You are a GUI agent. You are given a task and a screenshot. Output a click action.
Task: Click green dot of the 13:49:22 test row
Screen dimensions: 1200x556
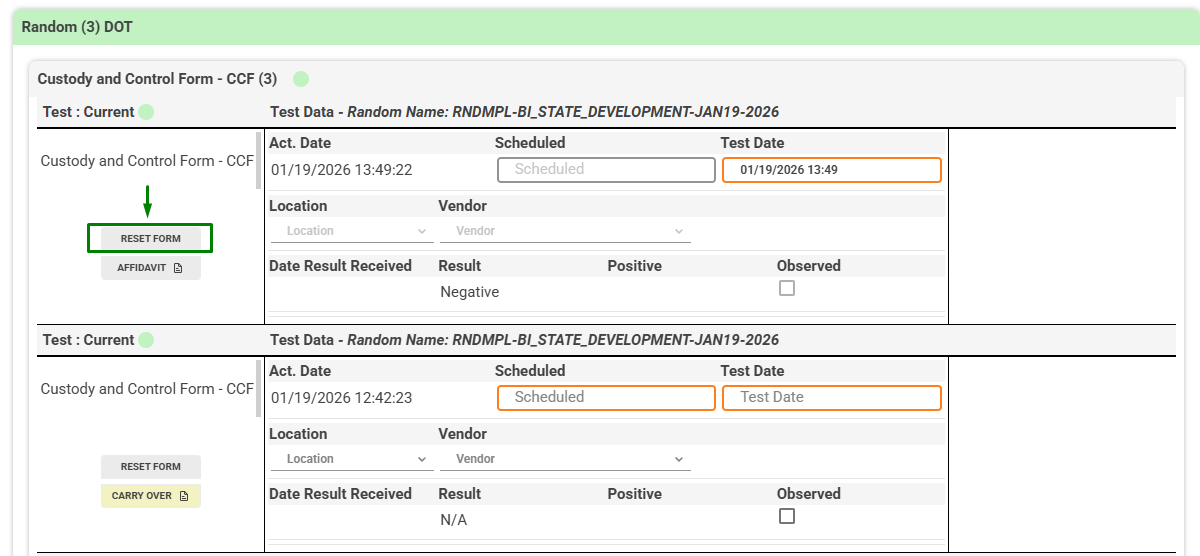(146, 112)
